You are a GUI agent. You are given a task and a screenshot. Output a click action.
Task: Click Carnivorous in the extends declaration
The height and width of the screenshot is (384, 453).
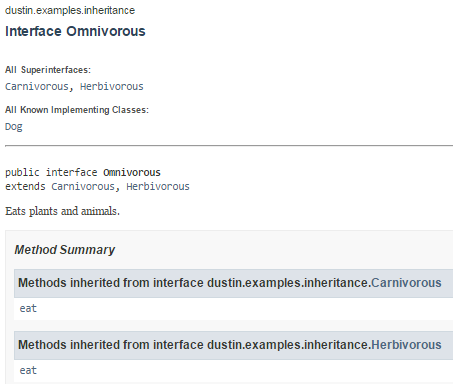83,186
